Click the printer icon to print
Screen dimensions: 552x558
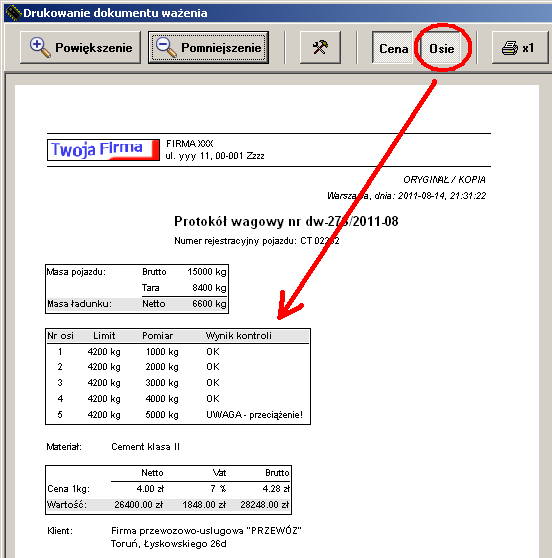(510, 48)
